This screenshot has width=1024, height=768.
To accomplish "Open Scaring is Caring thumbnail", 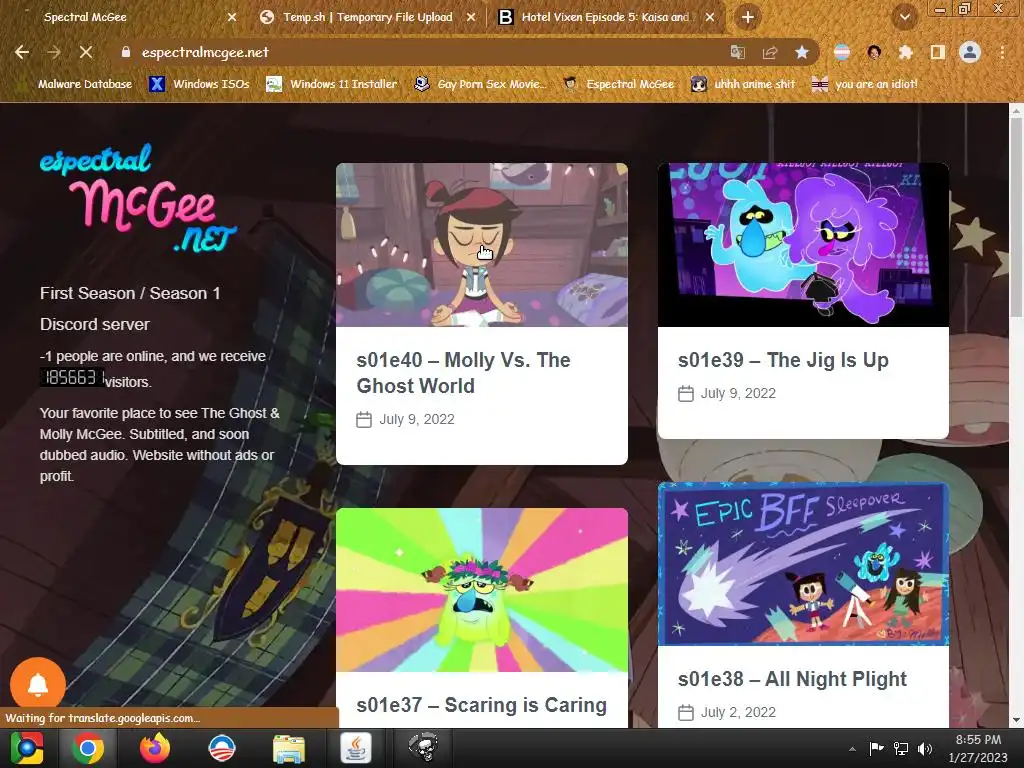I will (482, 590).
